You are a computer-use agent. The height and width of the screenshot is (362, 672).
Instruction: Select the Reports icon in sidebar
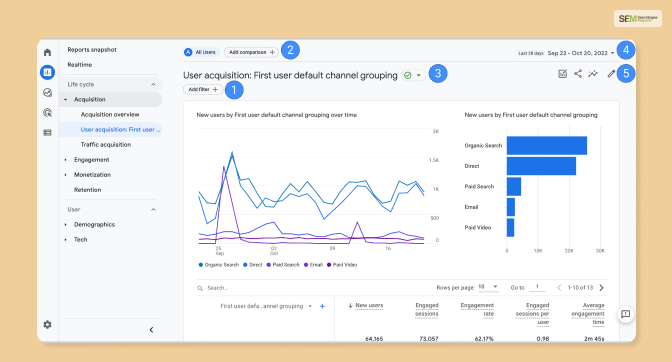pyautogui.click(x=47, y=72)
